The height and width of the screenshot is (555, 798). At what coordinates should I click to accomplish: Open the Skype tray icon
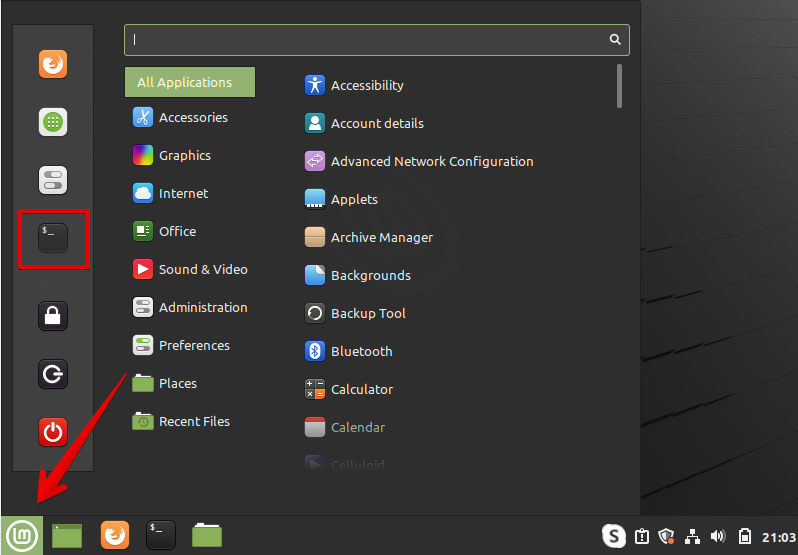click(613, 536)
